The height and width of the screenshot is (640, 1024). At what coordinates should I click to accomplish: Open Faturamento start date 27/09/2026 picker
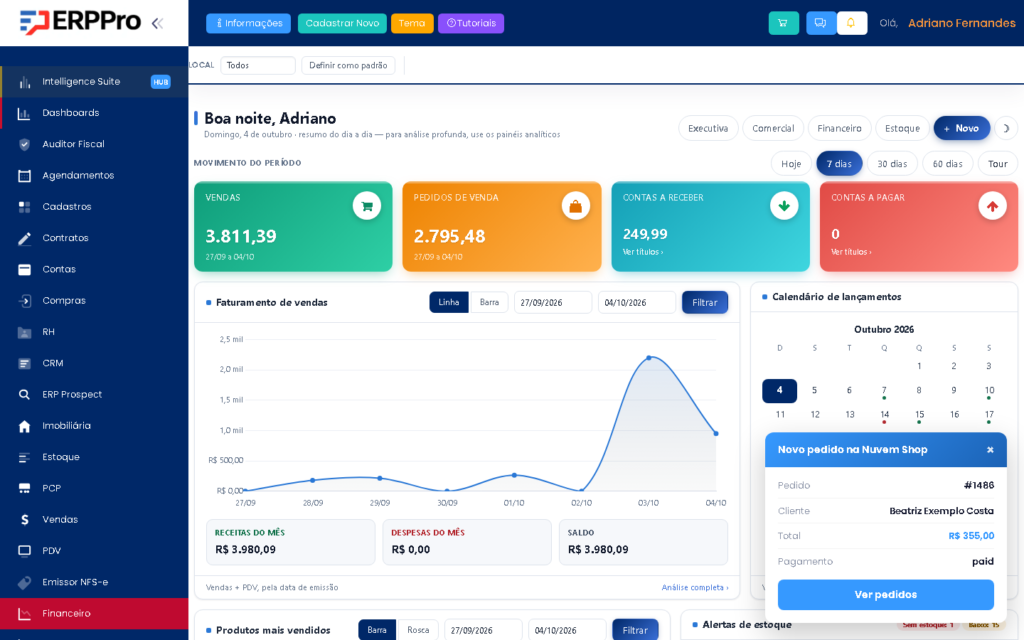[552, 302]
